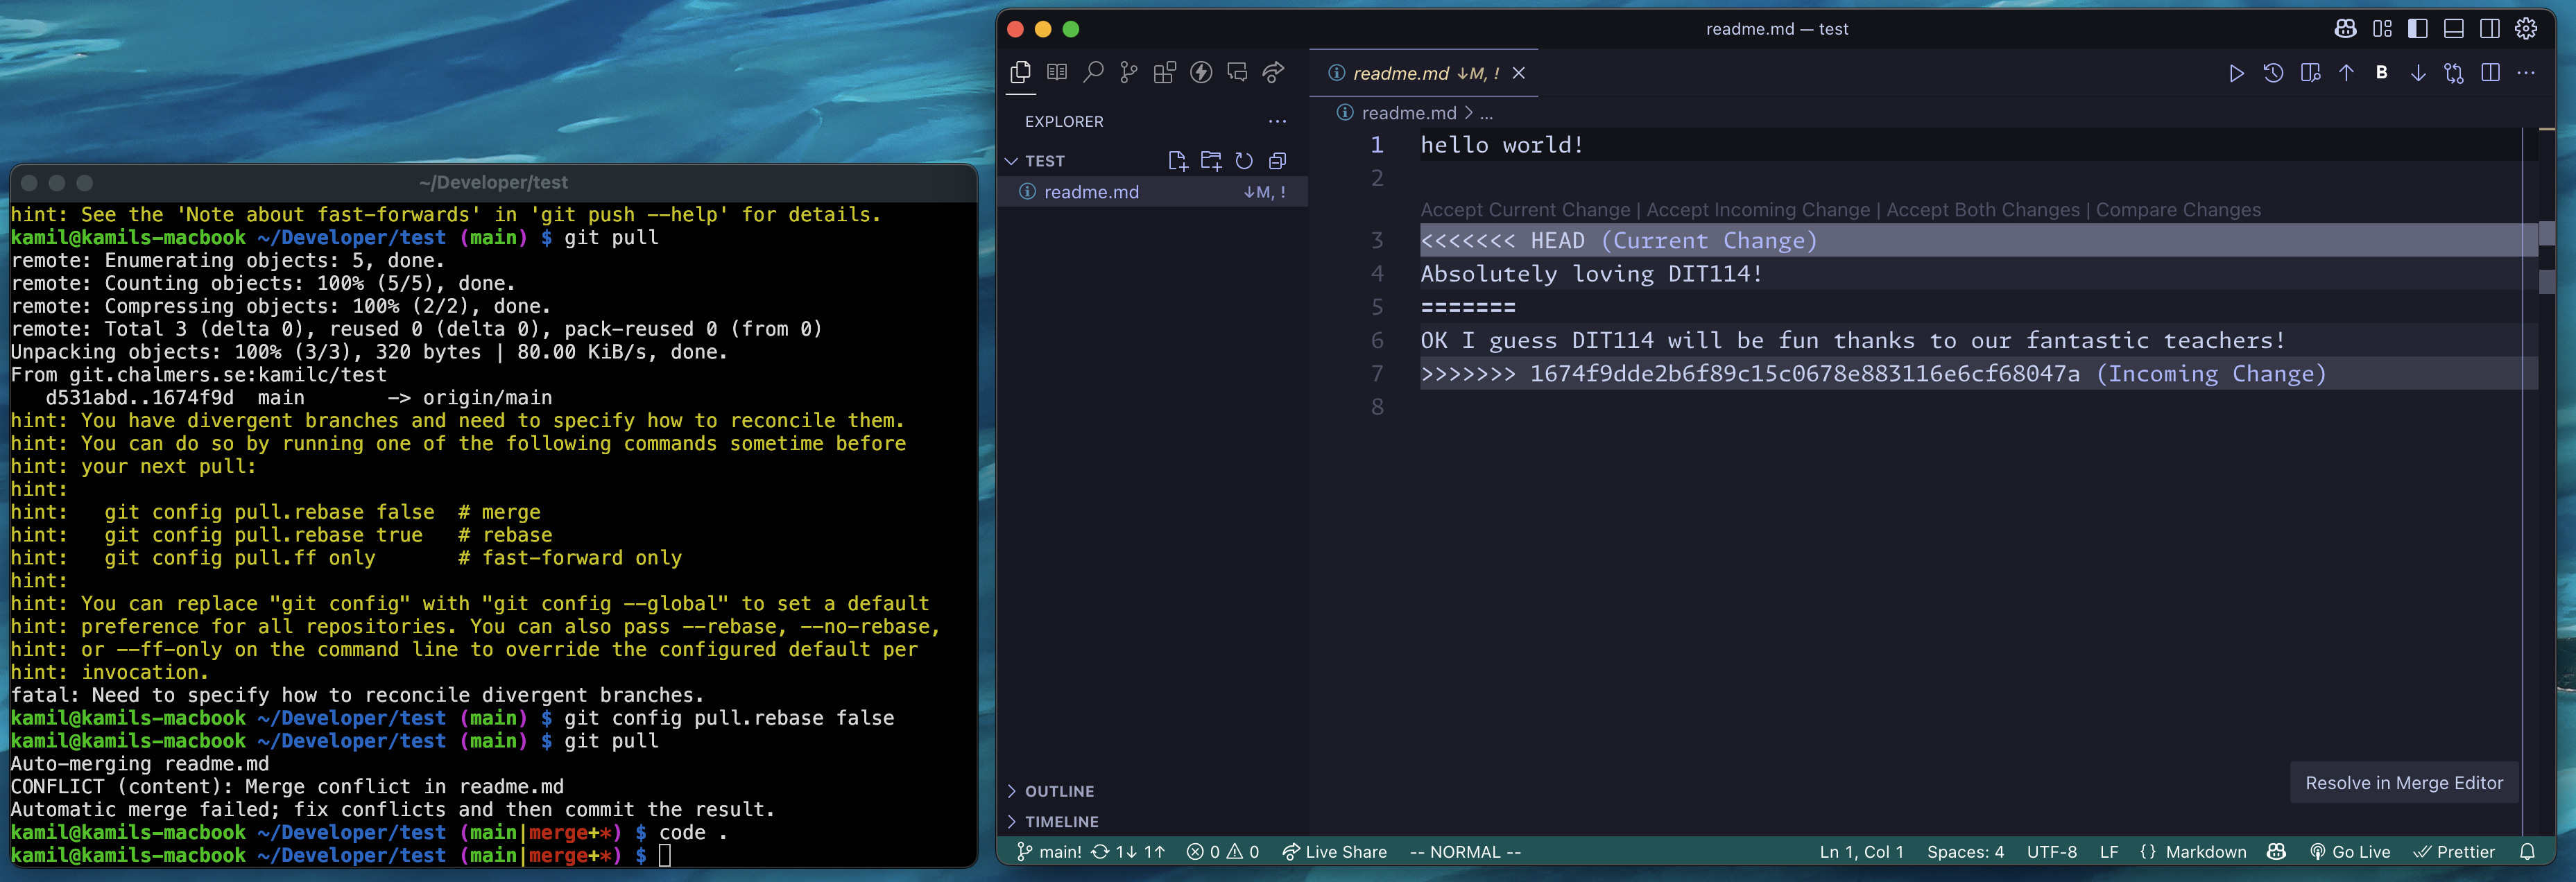The height and width of the screenshot is (882, 2576).
Task: Collapse all folders in explorer
Action: 1277,160
